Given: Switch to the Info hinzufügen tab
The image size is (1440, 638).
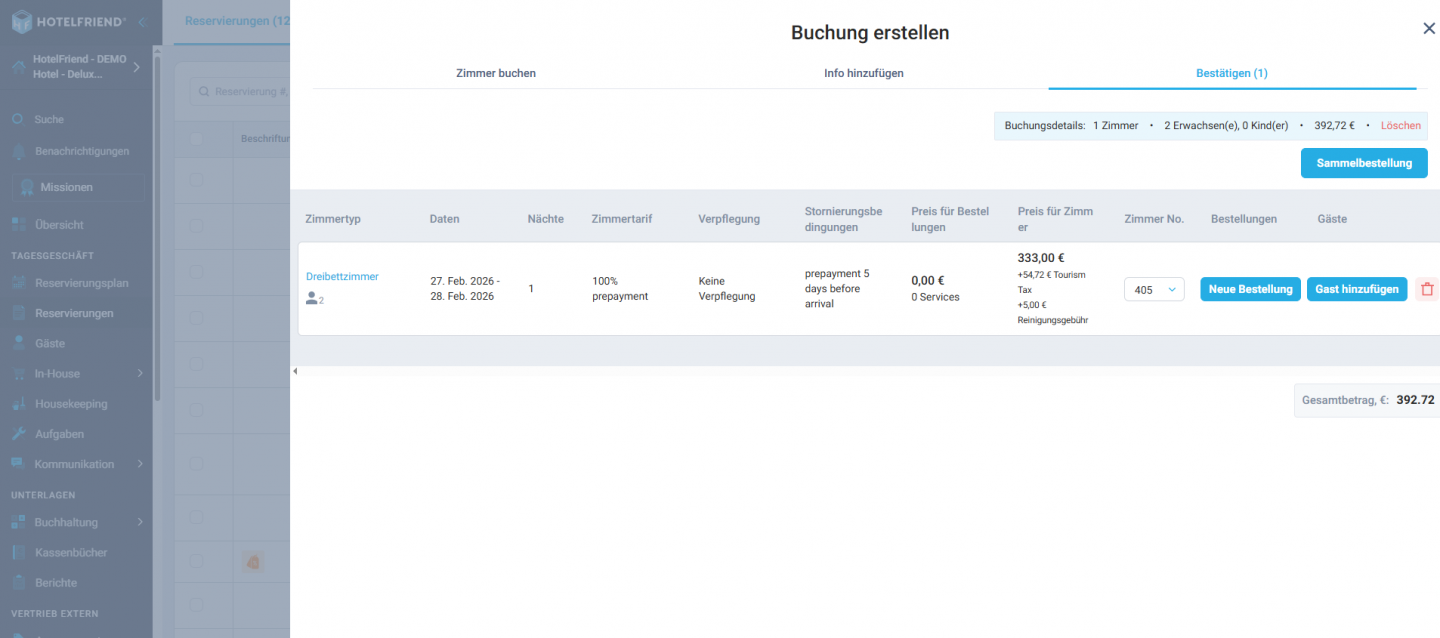Looking at the screenshot, I should (x=864, y=73).
